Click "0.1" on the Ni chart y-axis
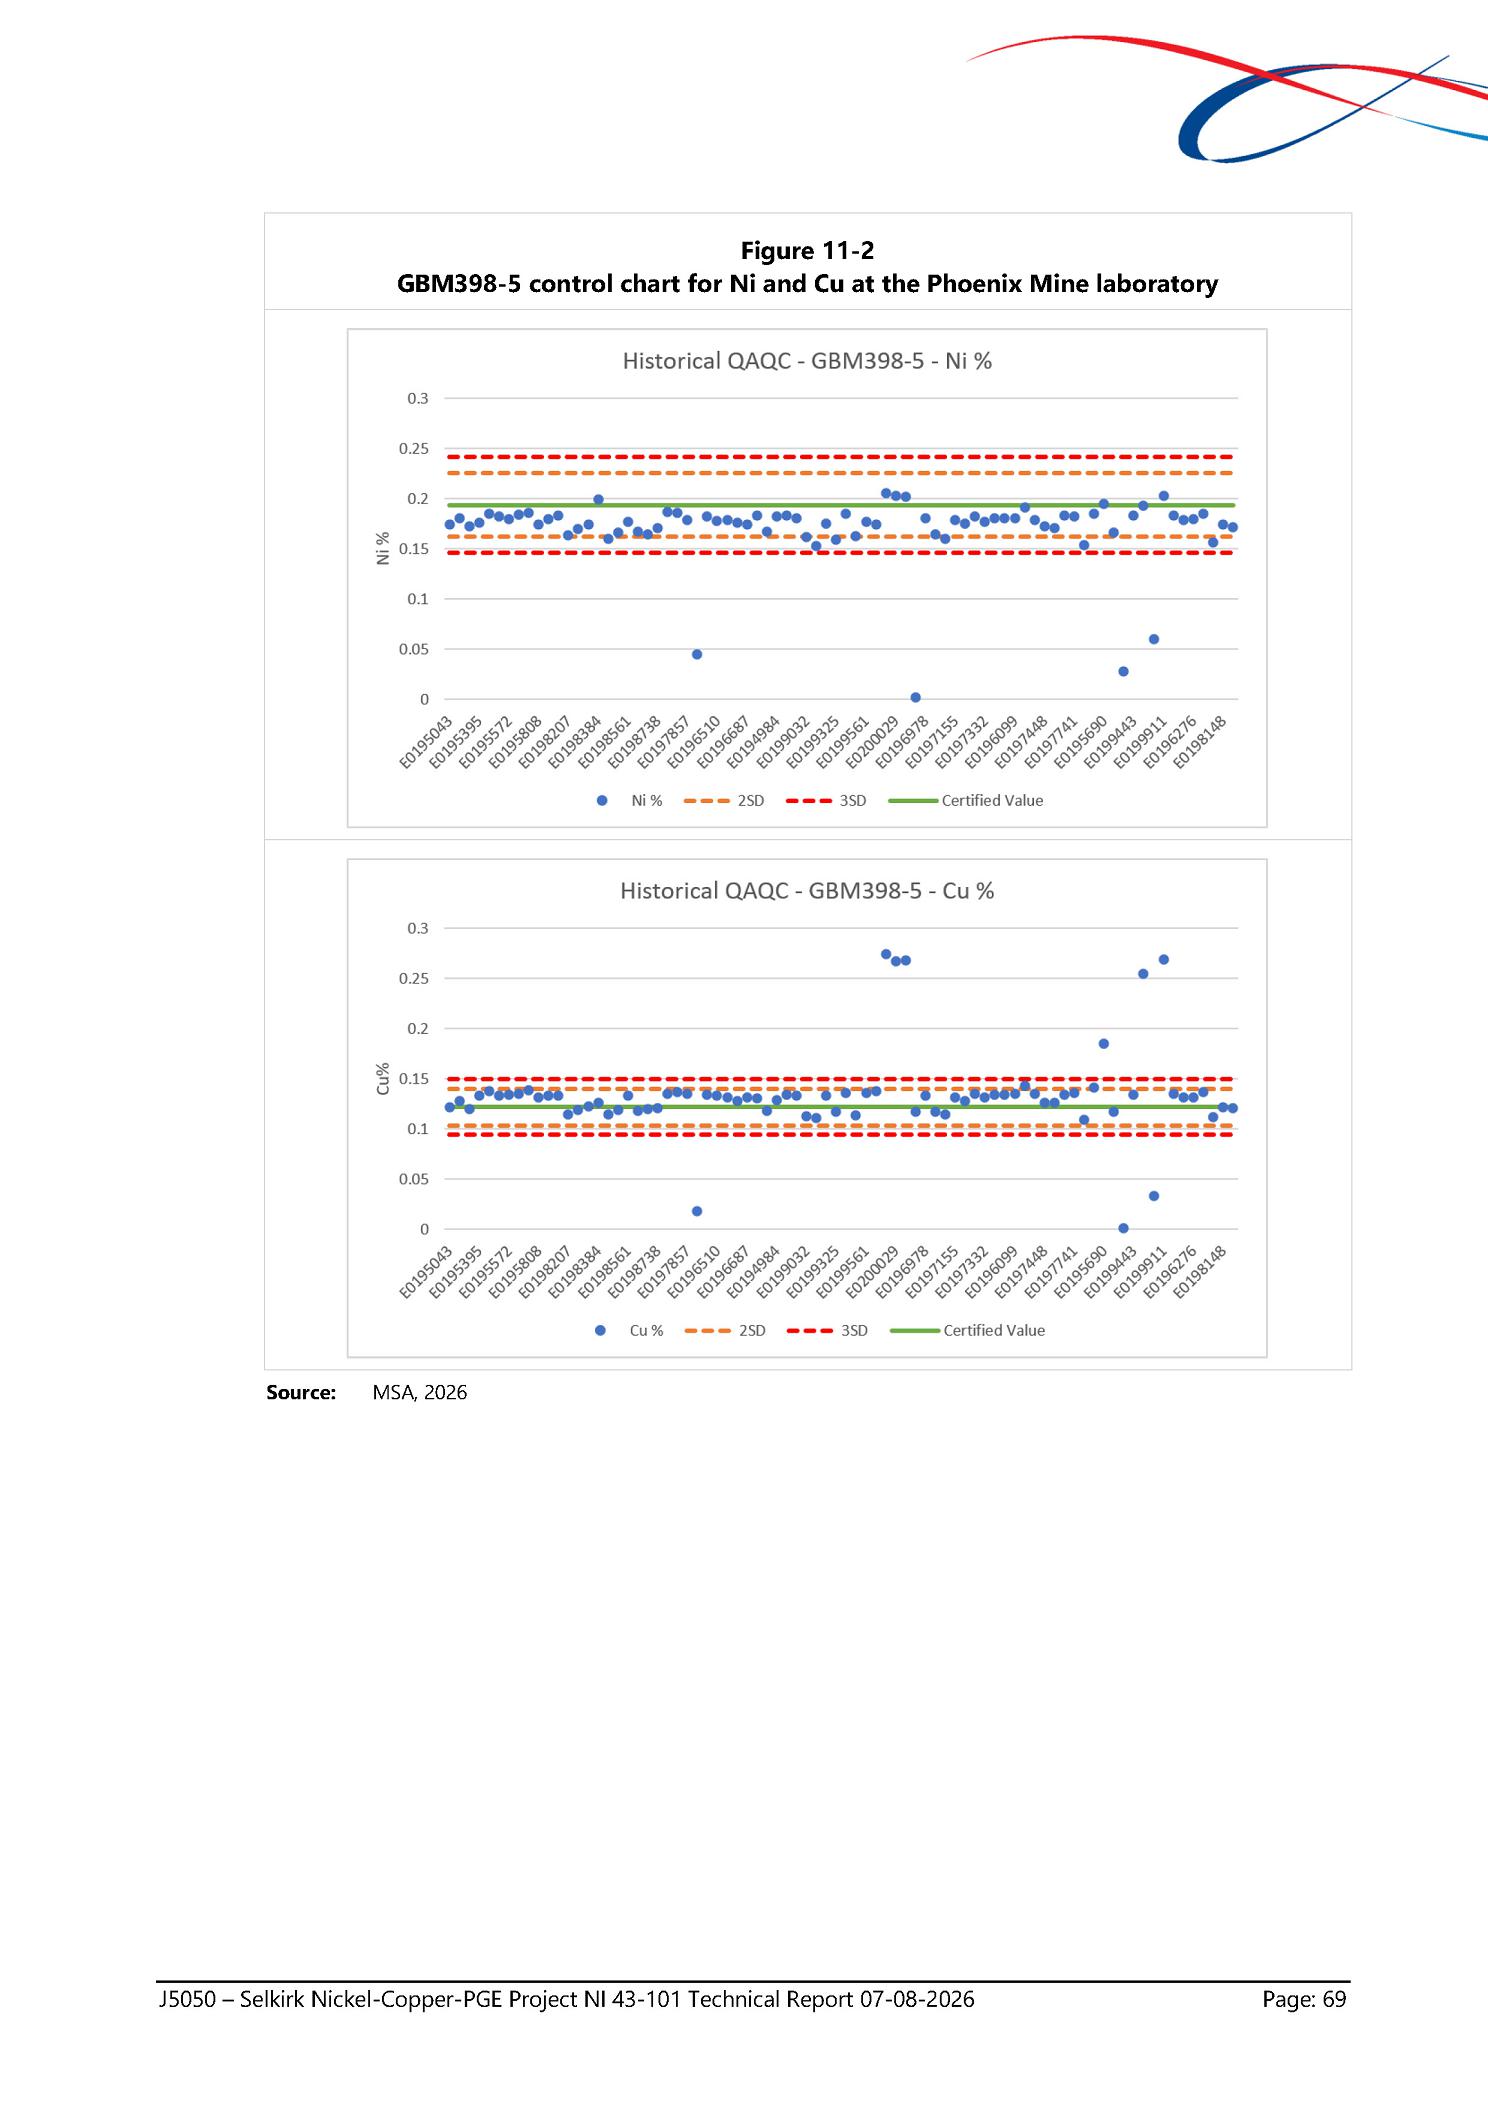Viewport: 1488px width, 2104px height. (x=418, y=599)
